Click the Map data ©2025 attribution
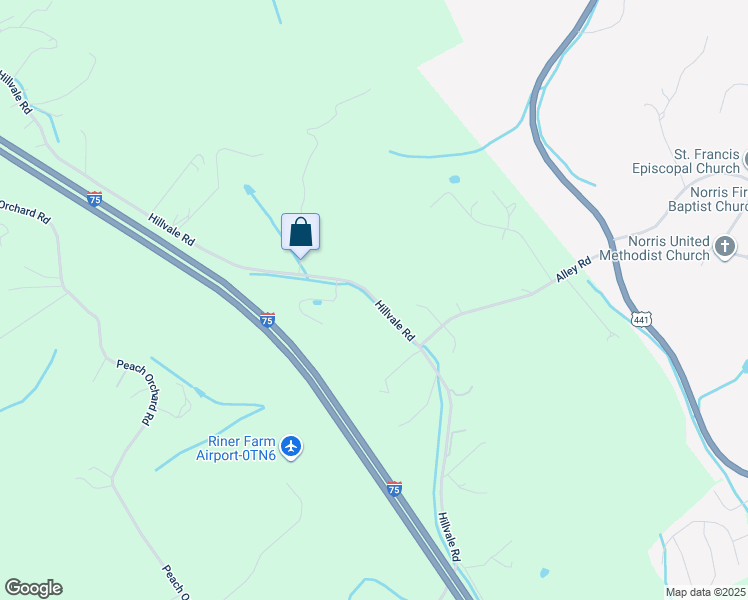The image size is (748, 600). point(706,592)
